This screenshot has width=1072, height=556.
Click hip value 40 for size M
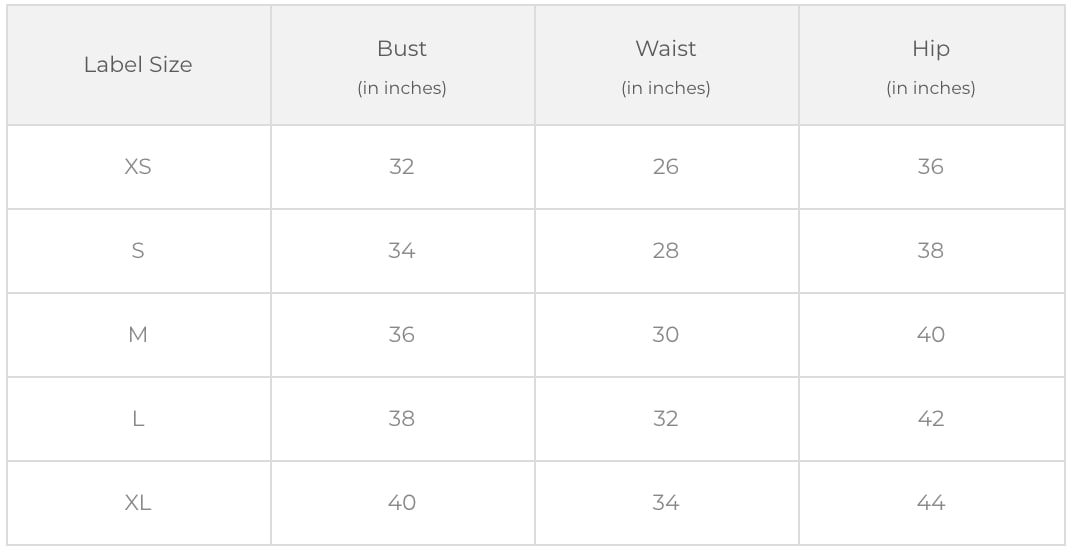click(x=931, y=335)
